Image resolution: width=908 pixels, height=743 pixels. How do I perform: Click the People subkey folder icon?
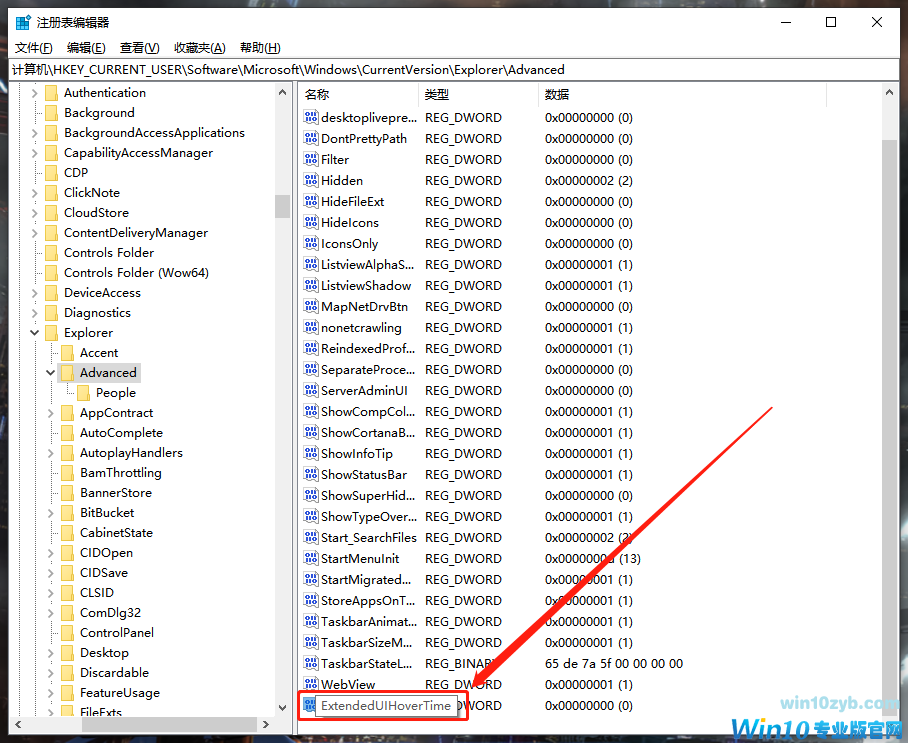pos(83,393)
